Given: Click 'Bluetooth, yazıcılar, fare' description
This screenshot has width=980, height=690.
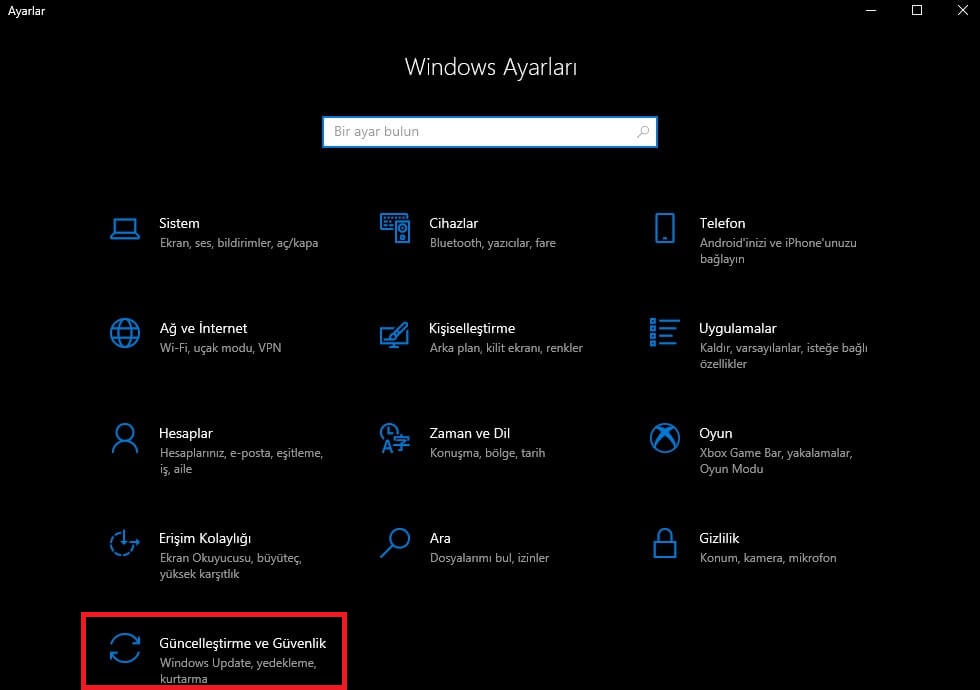Looking at the screenshot, I should coord(492,243).
